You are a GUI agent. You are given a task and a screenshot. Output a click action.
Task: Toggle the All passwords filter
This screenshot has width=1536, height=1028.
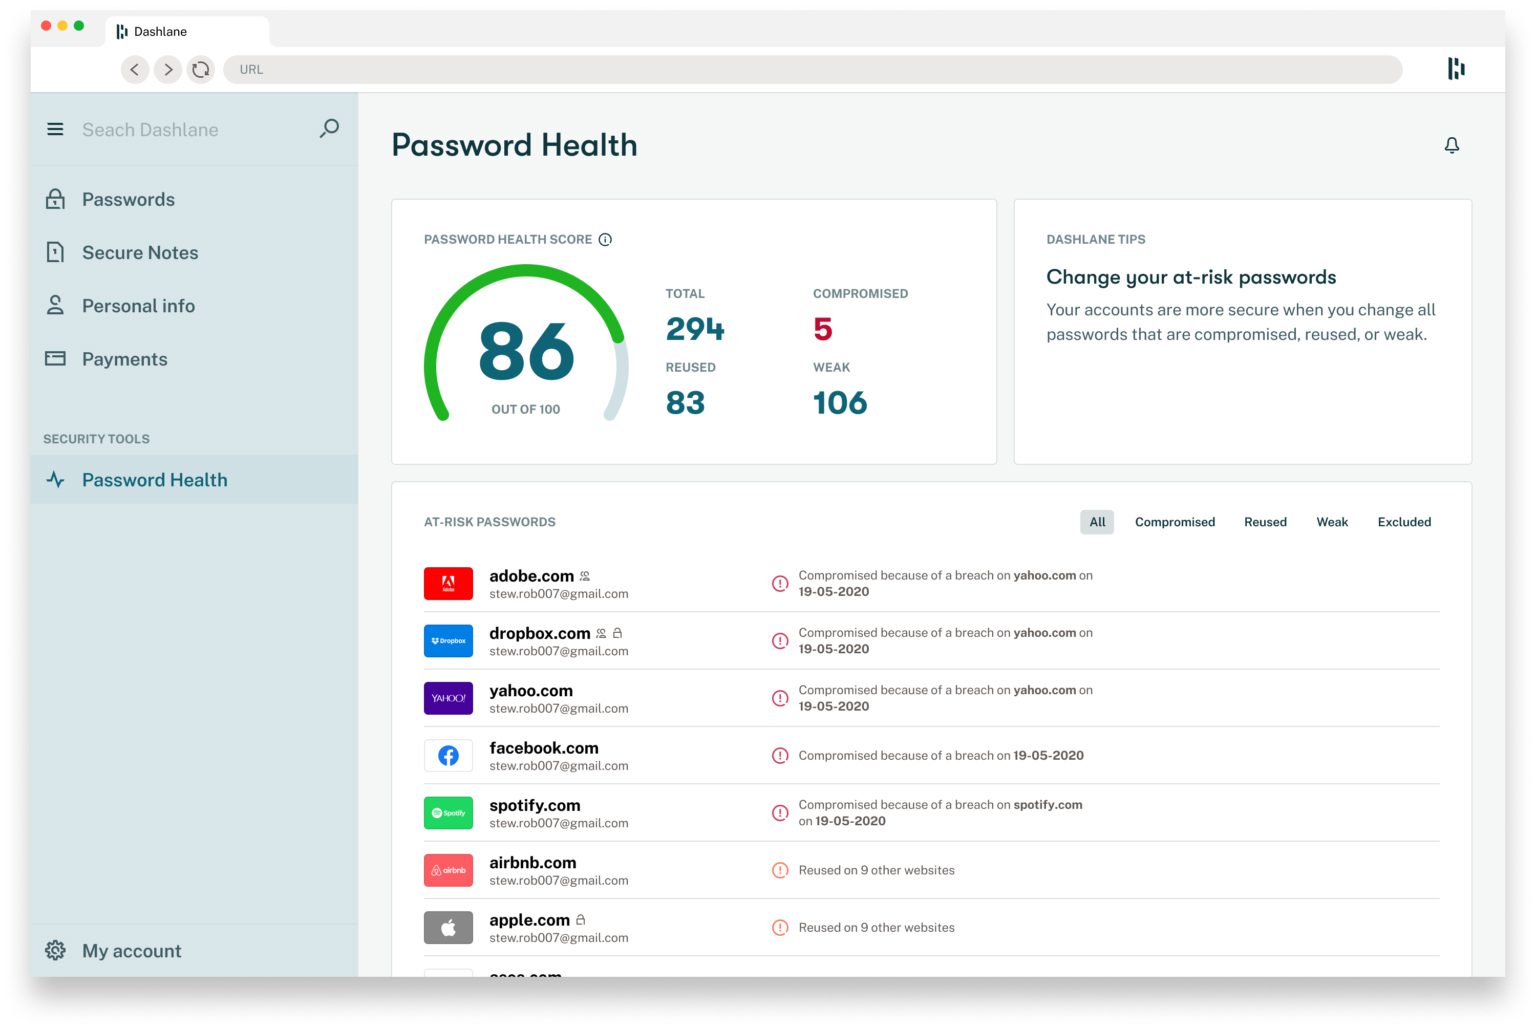pos(1096,521)
